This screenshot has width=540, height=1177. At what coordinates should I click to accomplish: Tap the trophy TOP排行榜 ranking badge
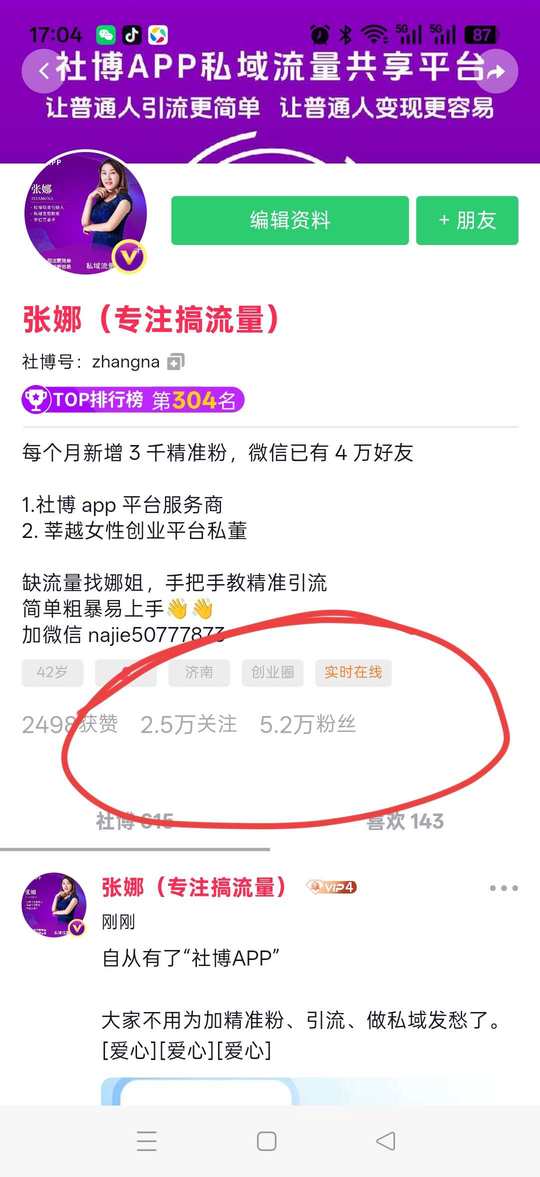133,400
